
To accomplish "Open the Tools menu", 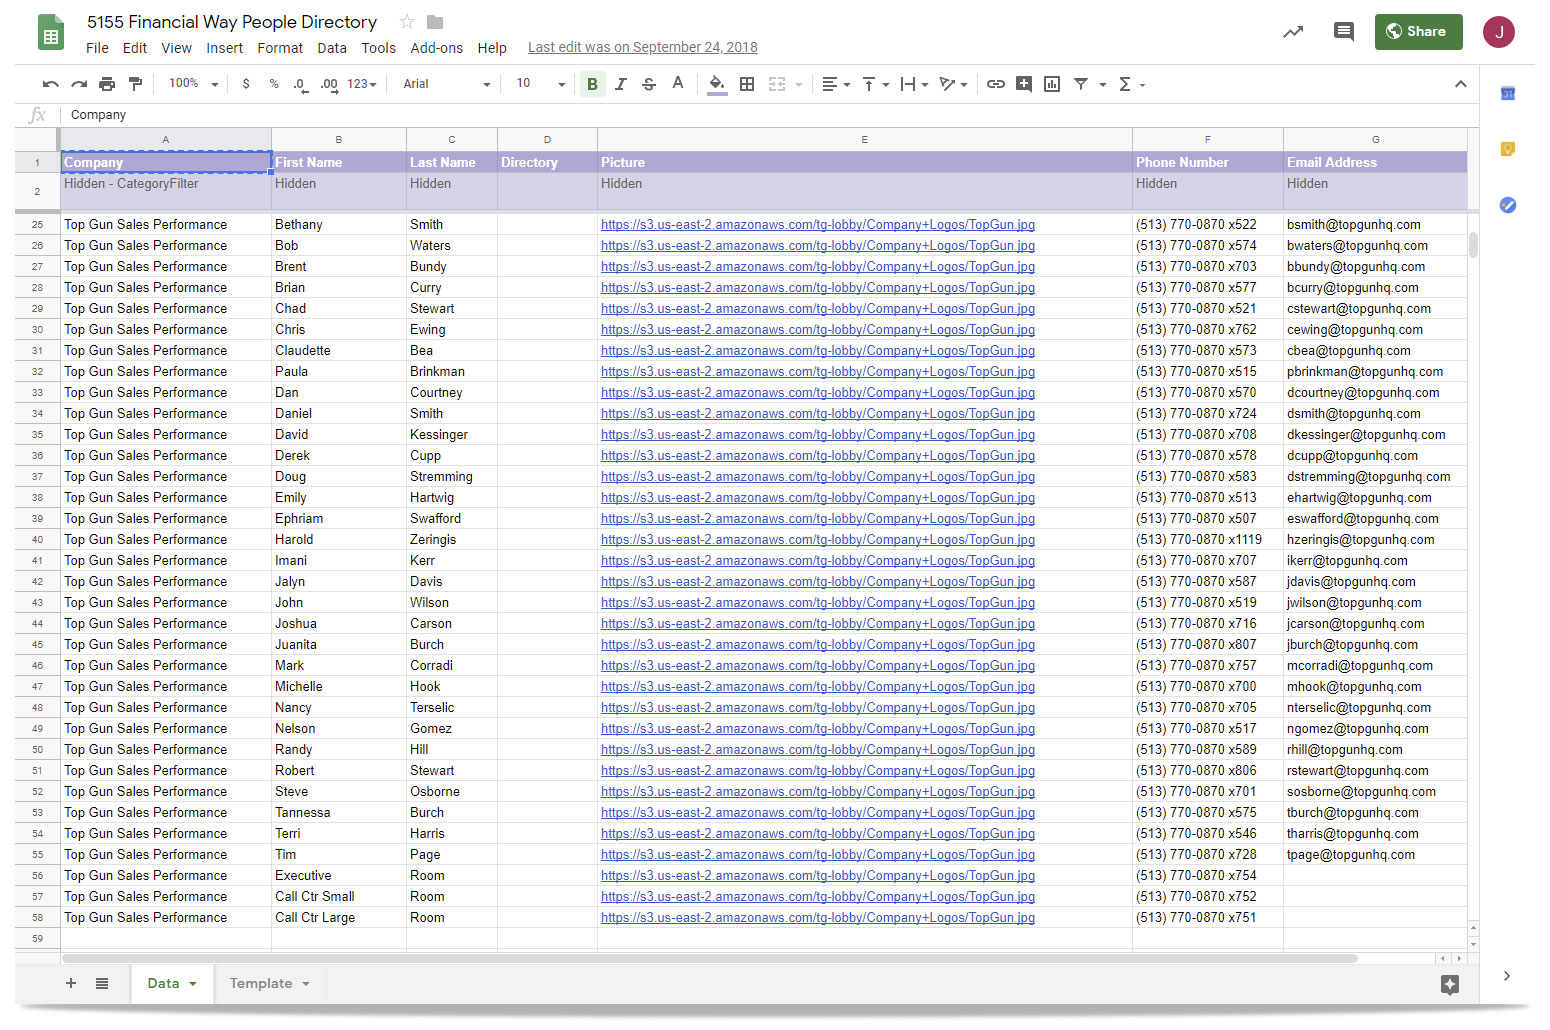I will (x=379, y=48).
